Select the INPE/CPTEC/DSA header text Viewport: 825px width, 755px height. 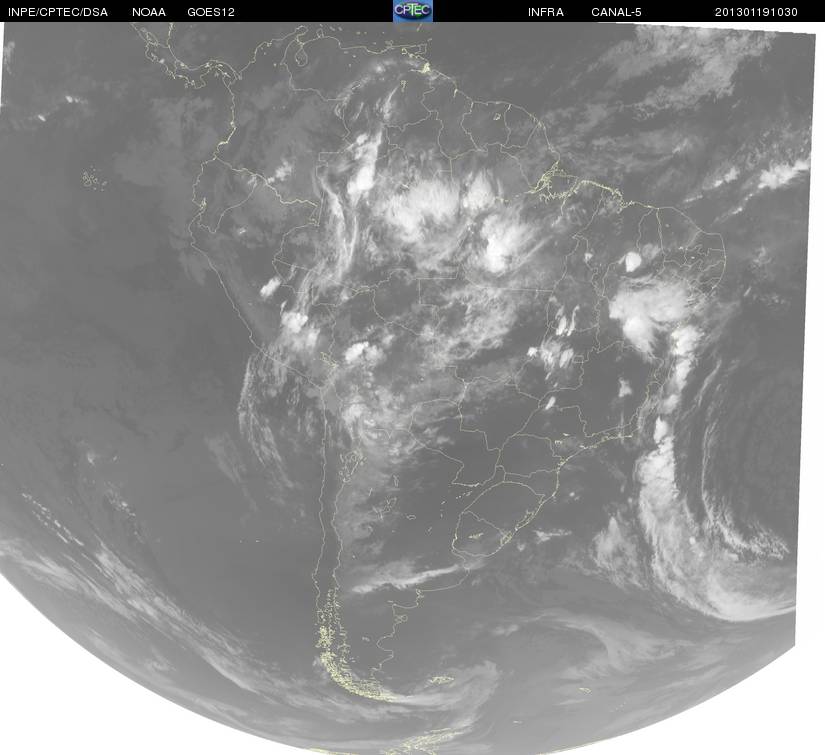pos(58,12)
